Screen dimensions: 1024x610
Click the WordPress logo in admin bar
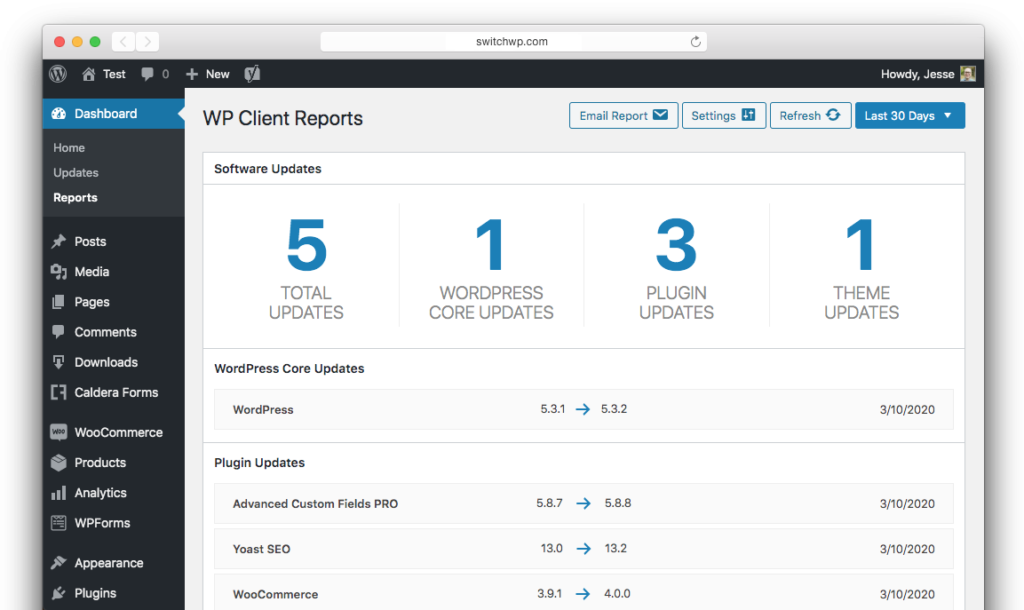tap(58, 74)
